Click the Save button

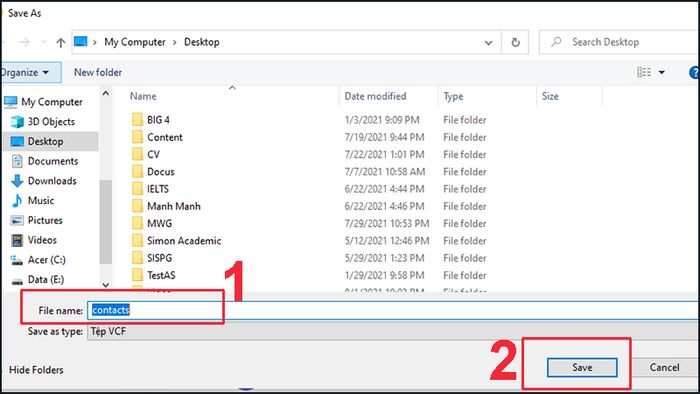(x=582, y=368)
